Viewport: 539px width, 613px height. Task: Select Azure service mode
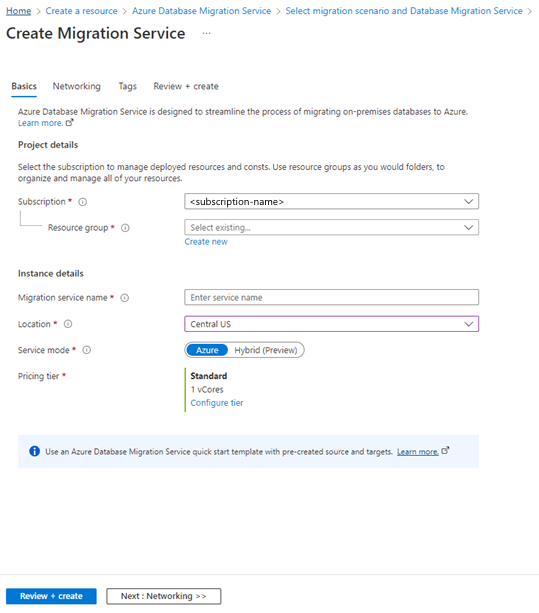pos(207,350)
